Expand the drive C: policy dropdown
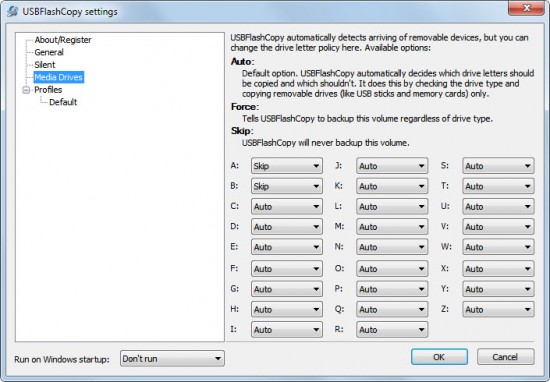Viewport: 550px width, 382px height. pos(287,206)
